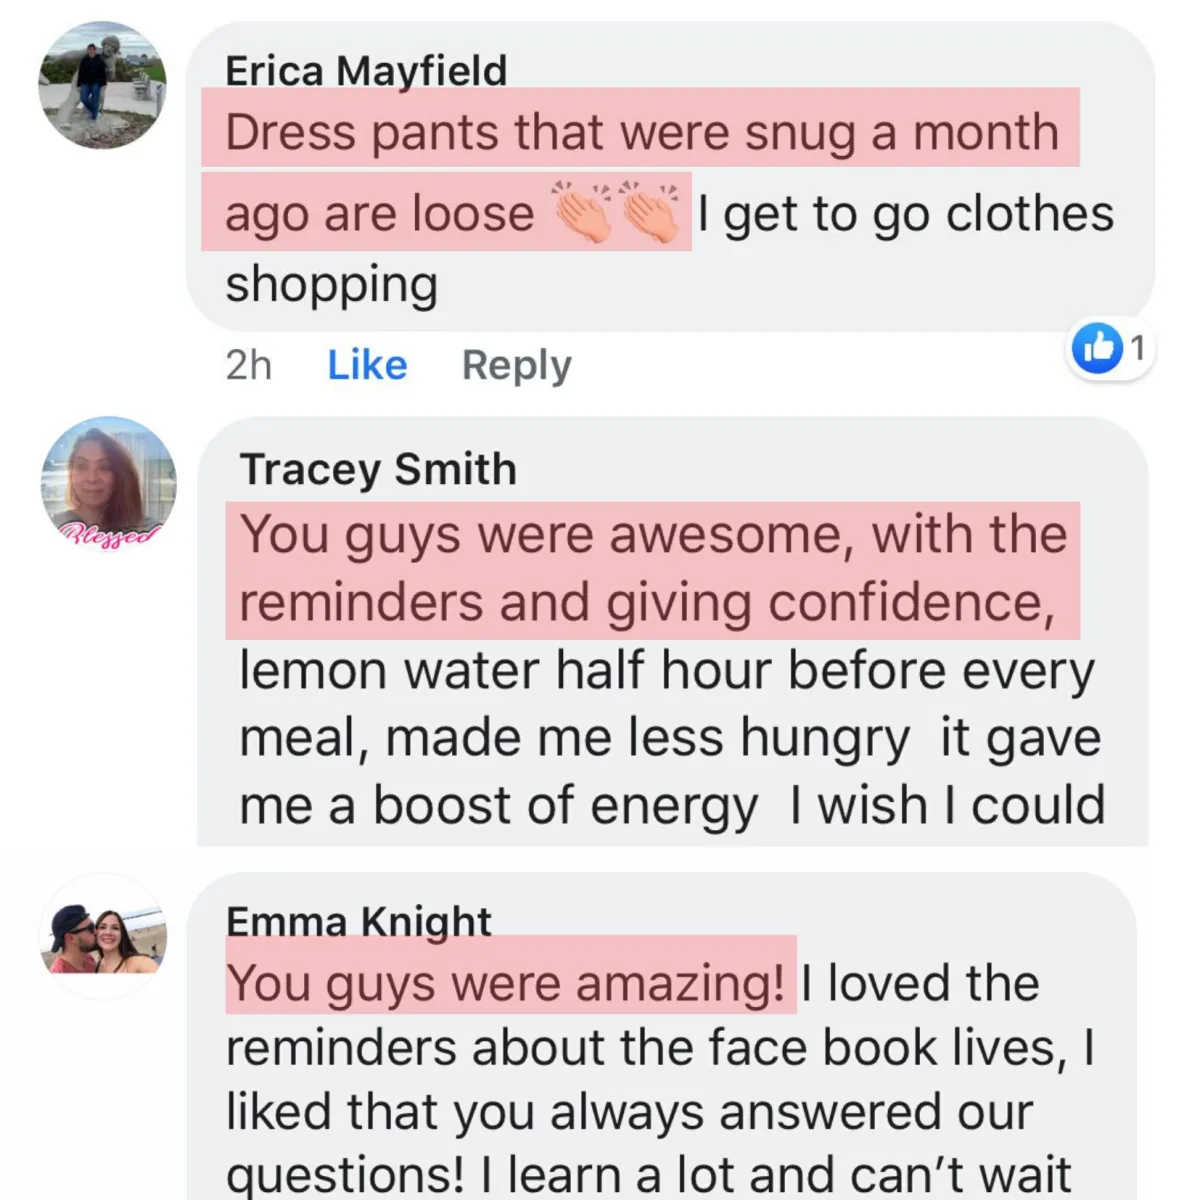
Task: Click 'lemon water half hour before every' text
Action: [x=667, y=672]
